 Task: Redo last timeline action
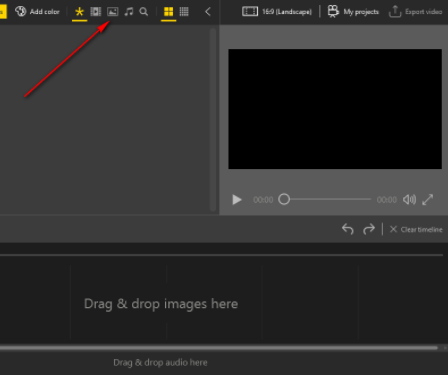(369, 229)
